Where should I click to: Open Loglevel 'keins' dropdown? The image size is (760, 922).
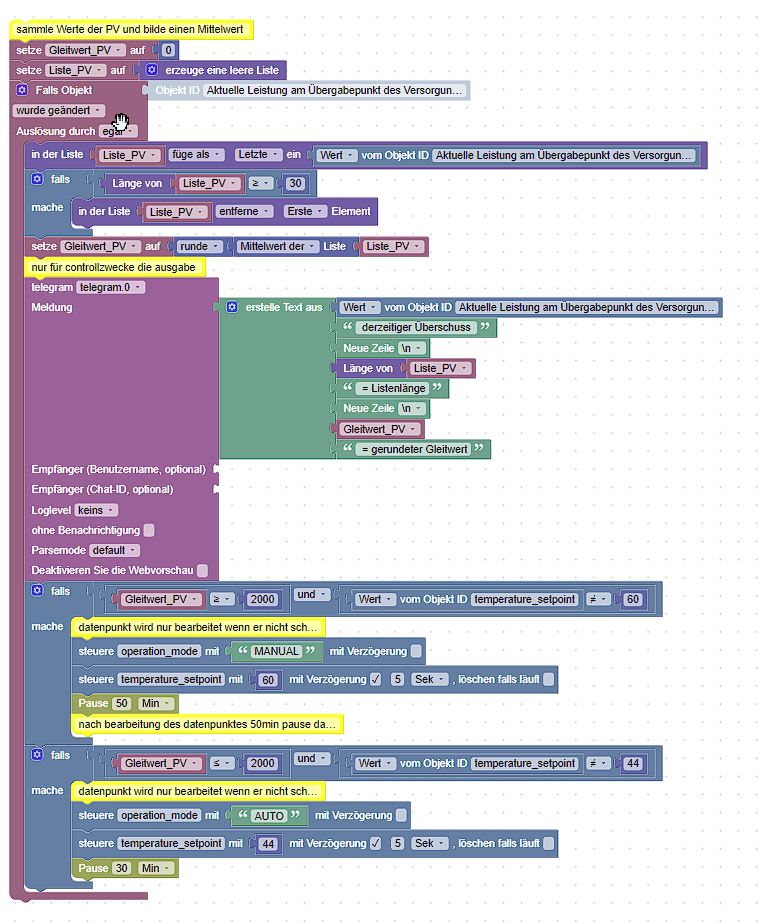[x=96, y=510]
